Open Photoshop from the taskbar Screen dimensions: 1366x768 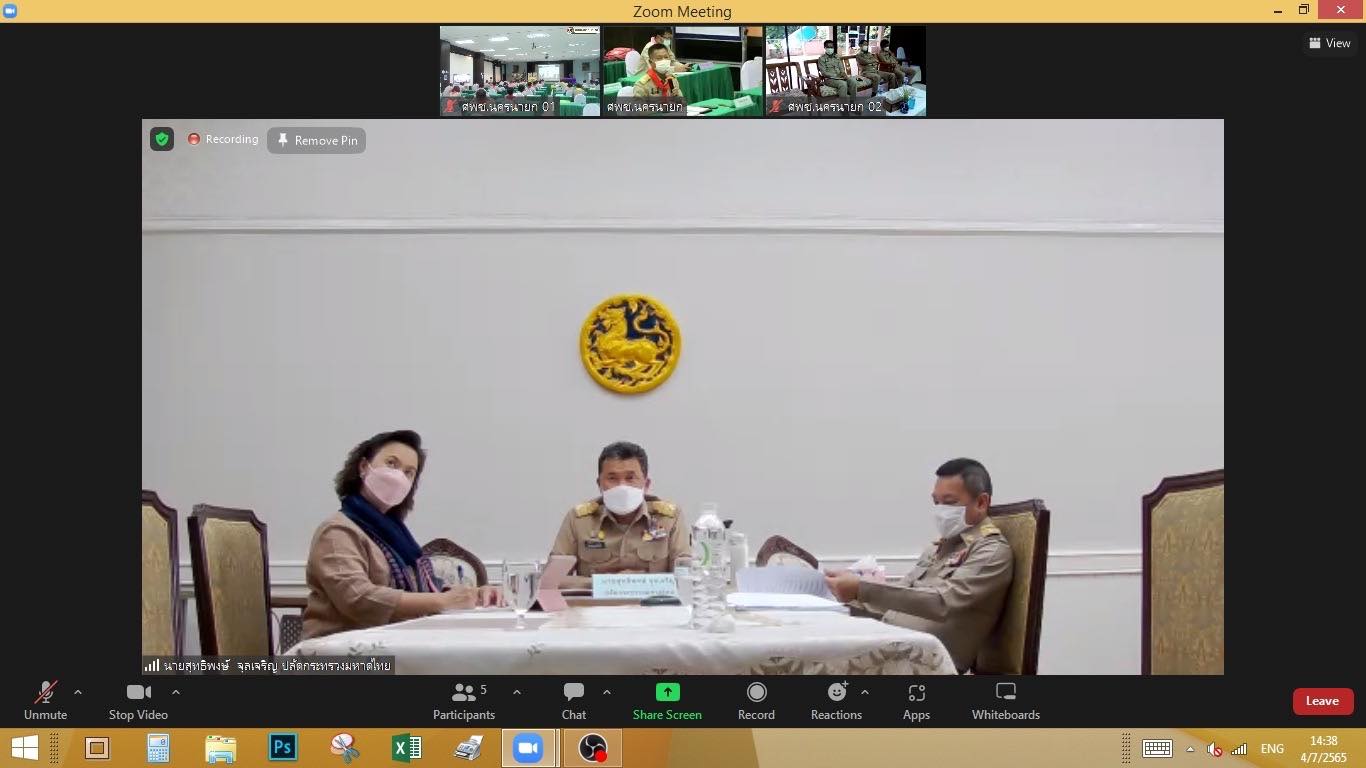coord(283,747)
